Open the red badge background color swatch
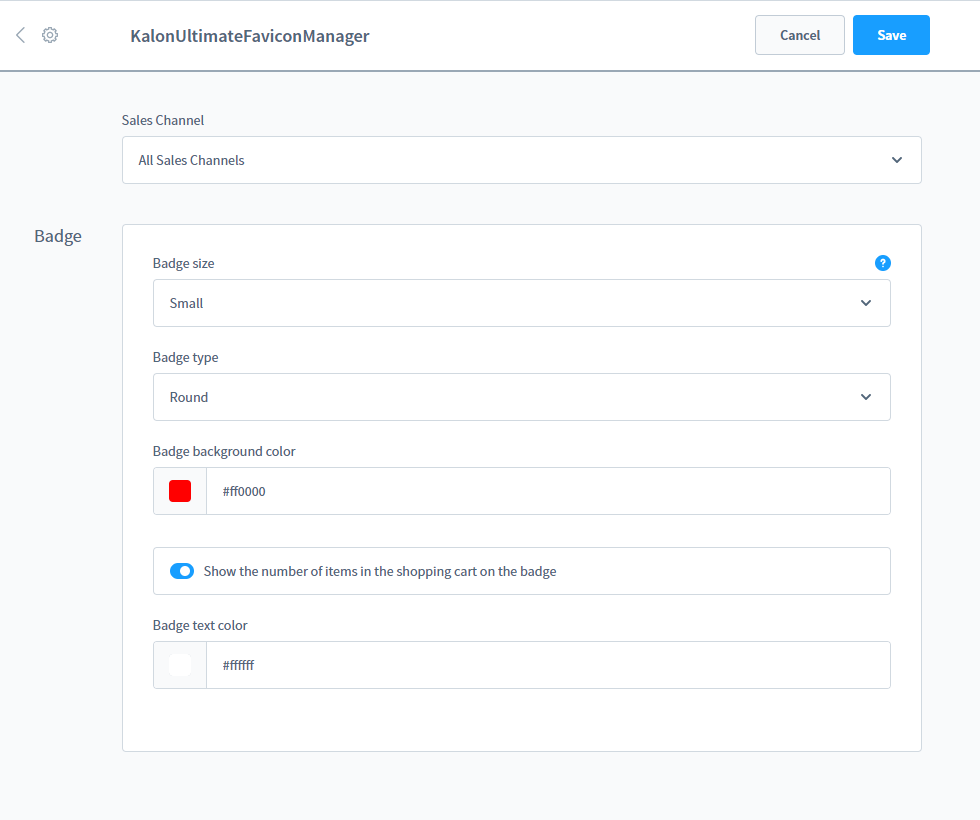Viewport: 980px width, 820px height. [x=180, y=491]
